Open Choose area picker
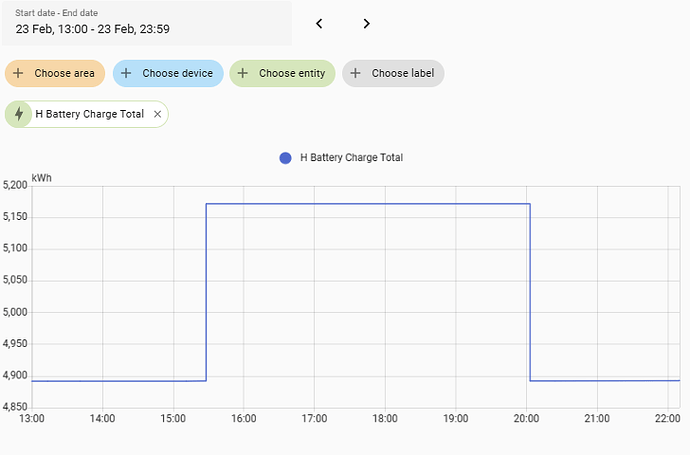Viewport: 690px width, 455px height. (55, 73)
